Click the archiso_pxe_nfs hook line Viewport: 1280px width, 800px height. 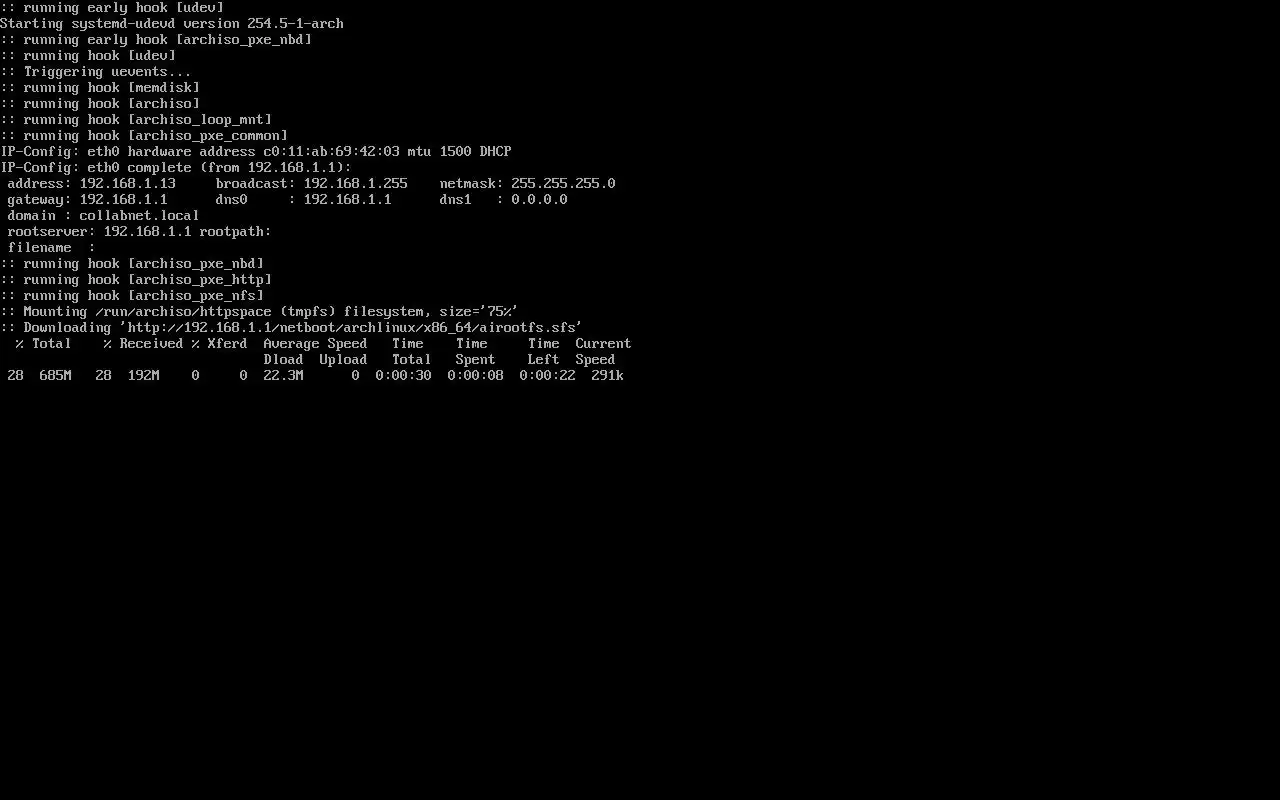pyautogui.click(x=132, y=295)
